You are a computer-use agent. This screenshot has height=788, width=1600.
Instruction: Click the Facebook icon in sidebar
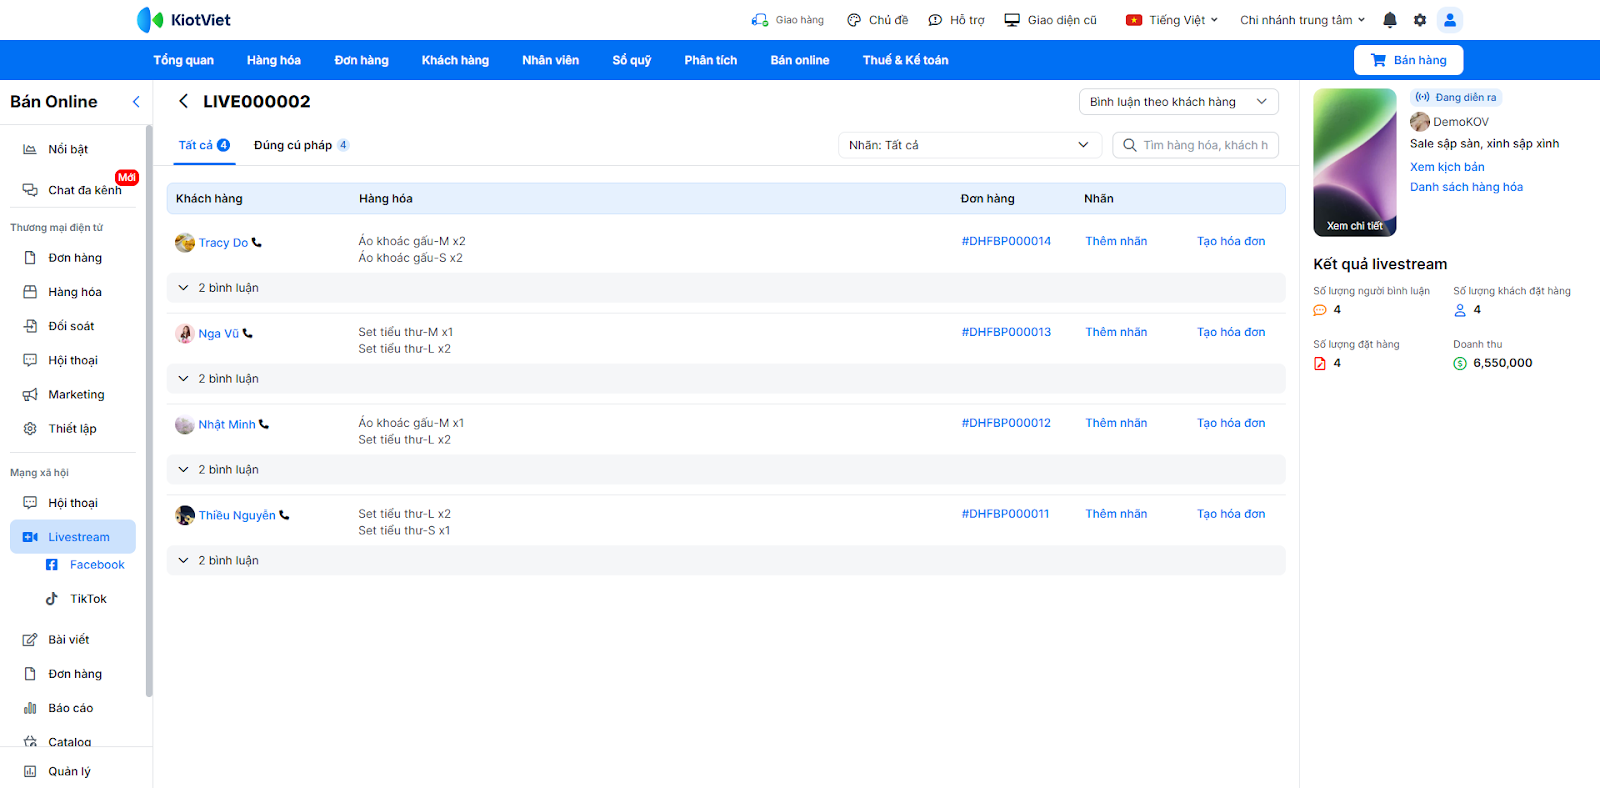[x=52, y=565]
